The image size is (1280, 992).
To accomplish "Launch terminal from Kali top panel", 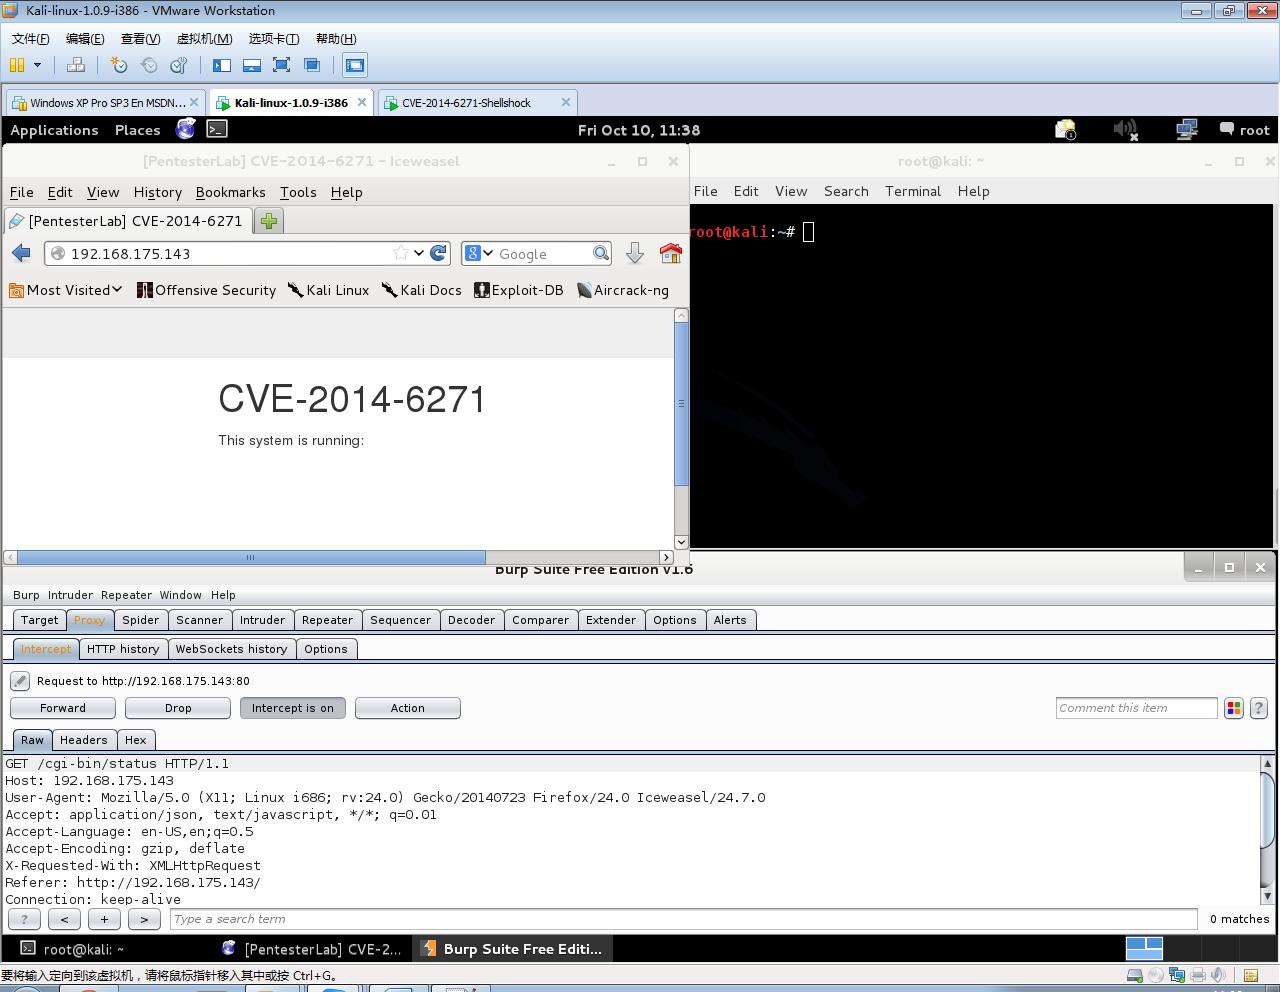I will click(x=217, y=129).
